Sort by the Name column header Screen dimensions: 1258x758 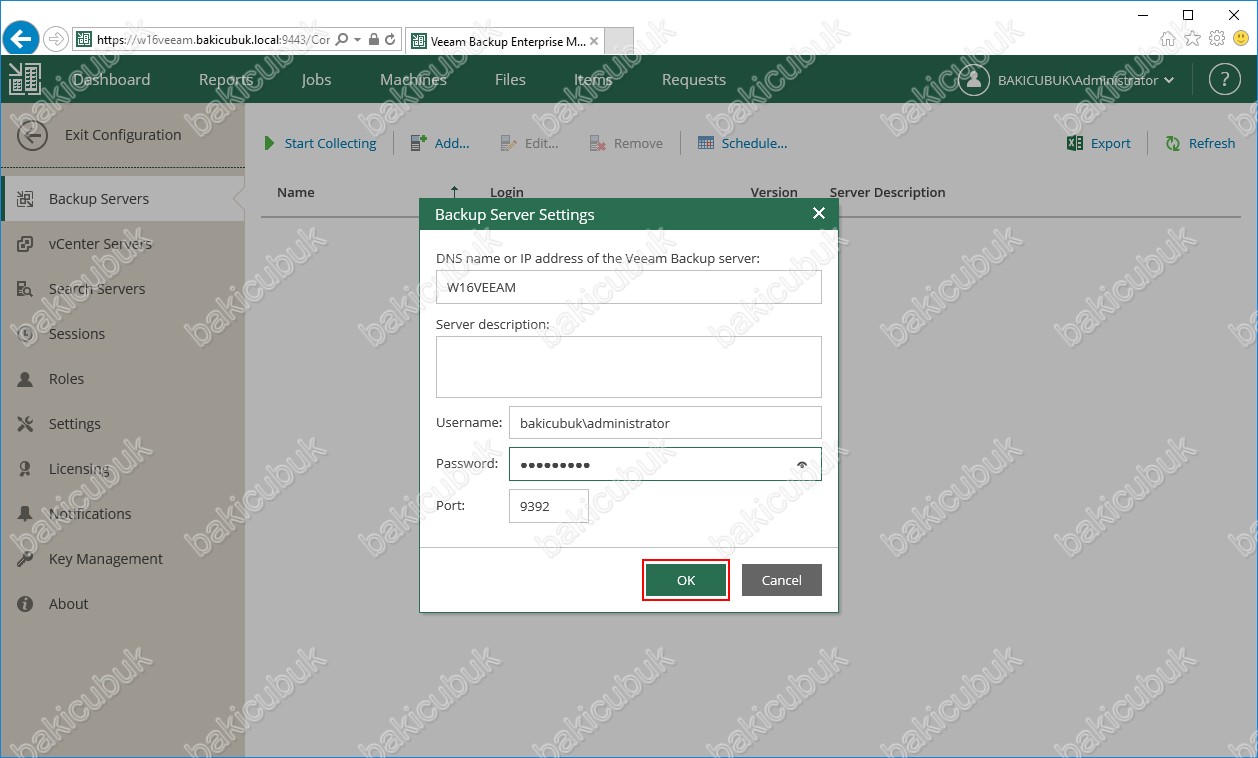point(296,192)
